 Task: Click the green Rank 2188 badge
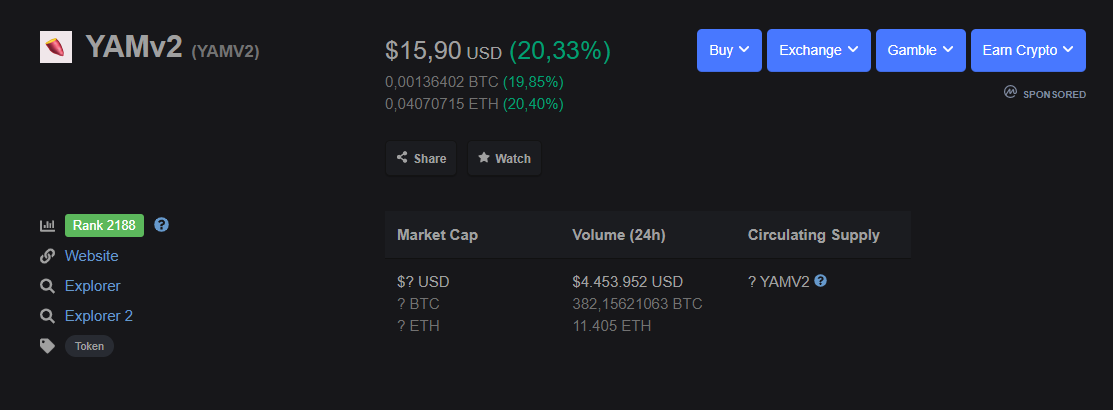104,226
